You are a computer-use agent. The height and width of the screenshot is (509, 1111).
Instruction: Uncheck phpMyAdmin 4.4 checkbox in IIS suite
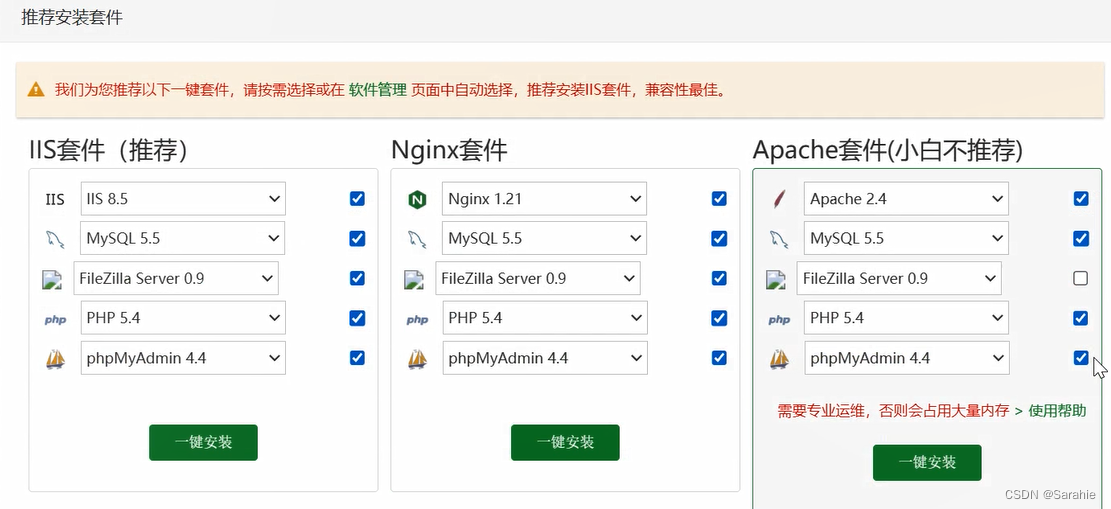[357, 357]
